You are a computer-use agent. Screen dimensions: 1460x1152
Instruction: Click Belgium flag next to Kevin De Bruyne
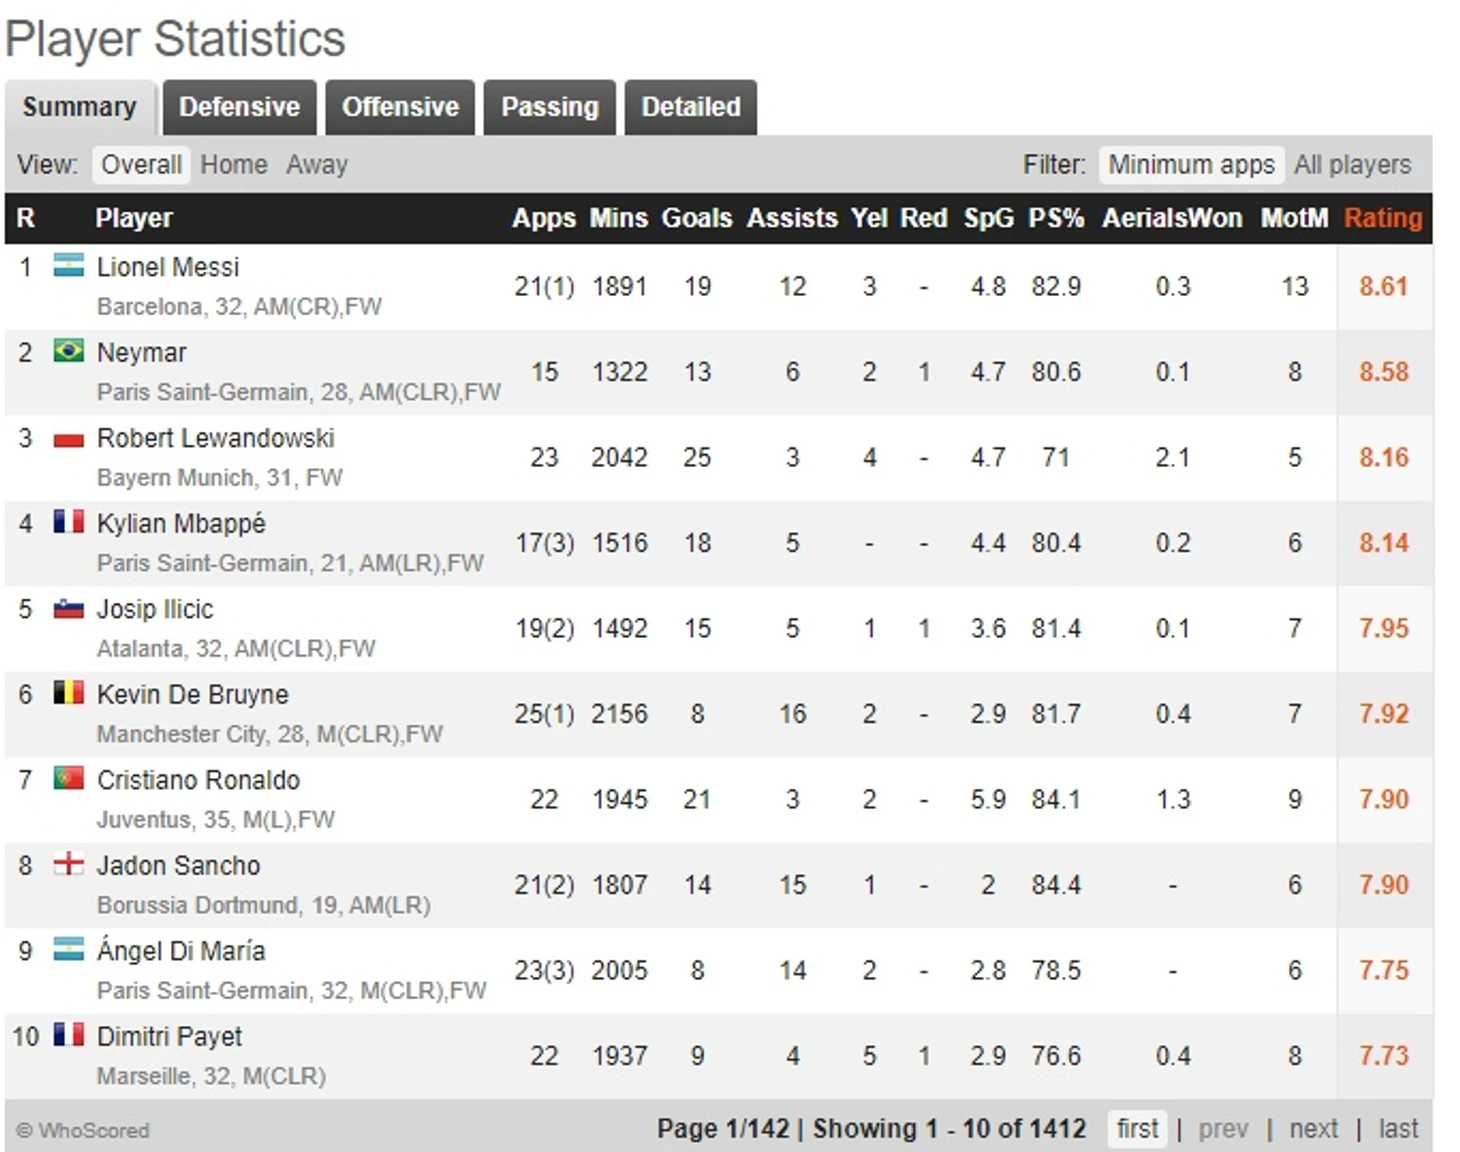(x=68, y=693)
